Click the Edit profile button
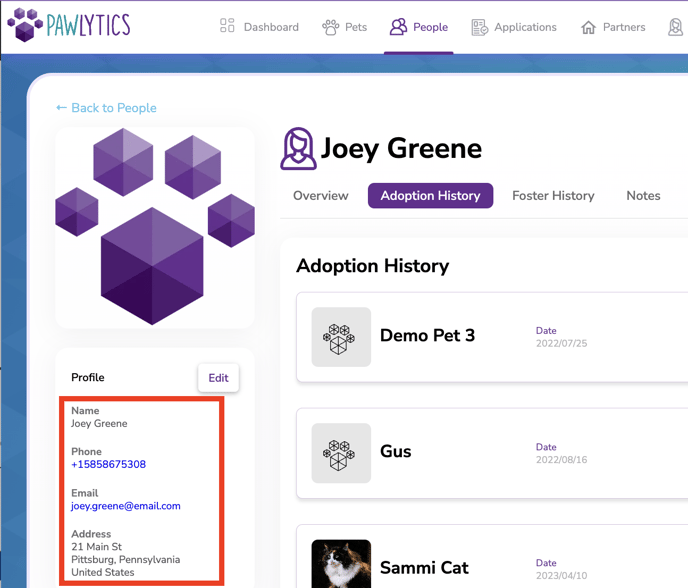The image size is (688, 588). click(218, 378)
